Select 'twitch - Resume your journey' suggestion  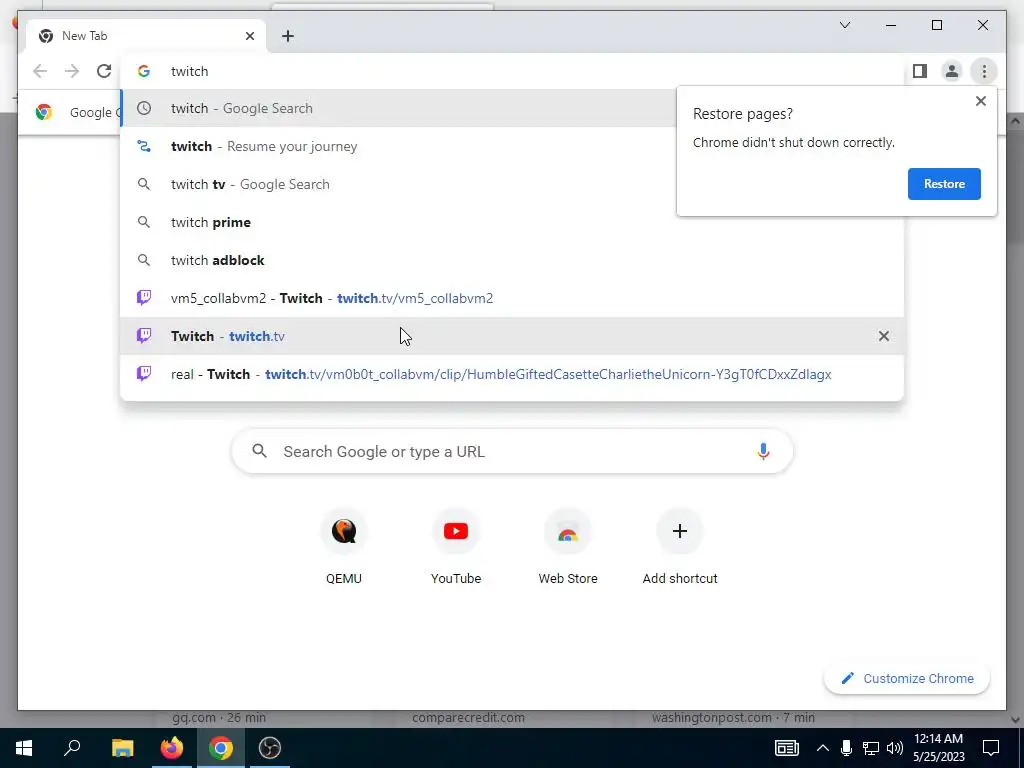[x=398, y=146]
